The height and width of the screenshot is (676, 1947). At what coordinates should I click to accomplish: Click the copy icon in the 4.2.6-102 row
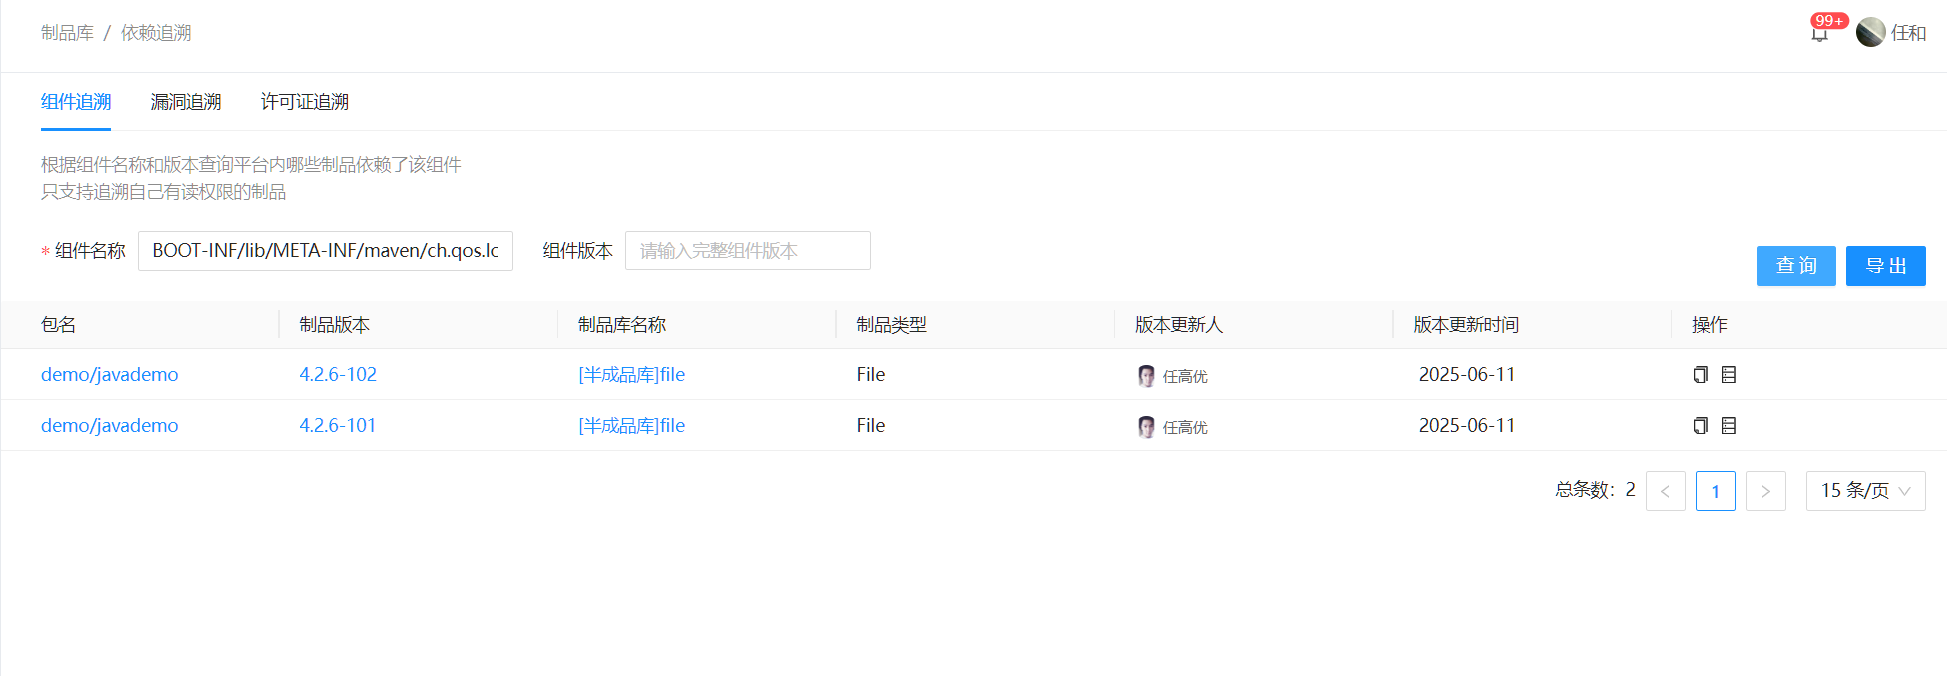pos(1700,375)
